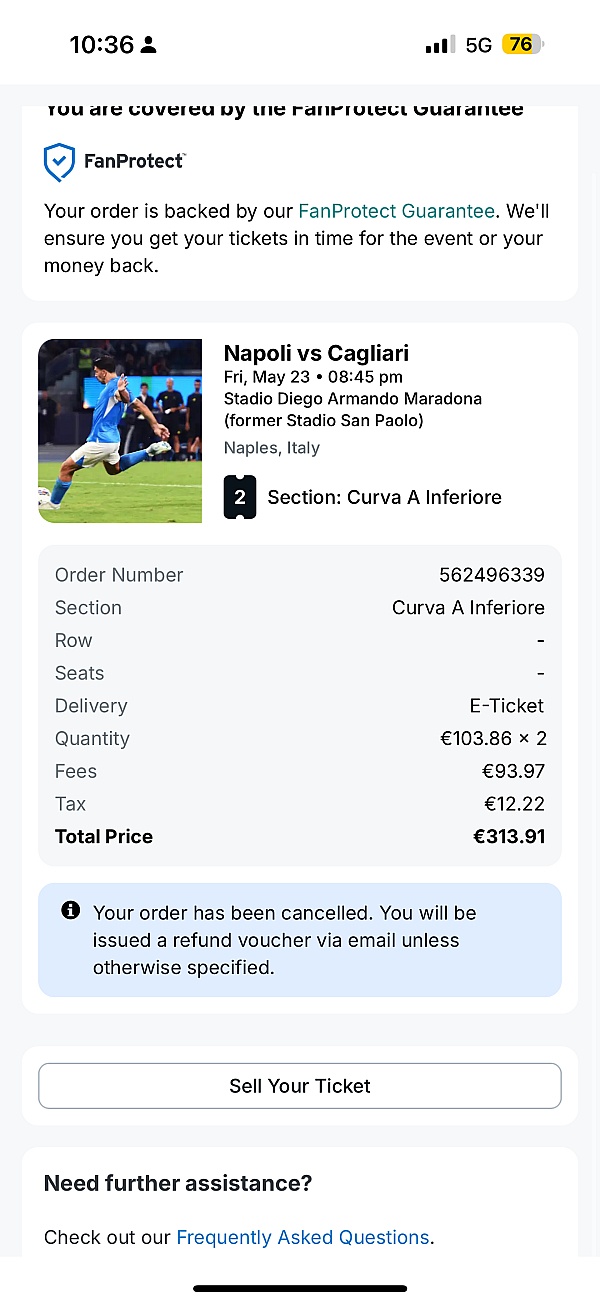Tap the info icon in cancellation notice

point(70,911)
